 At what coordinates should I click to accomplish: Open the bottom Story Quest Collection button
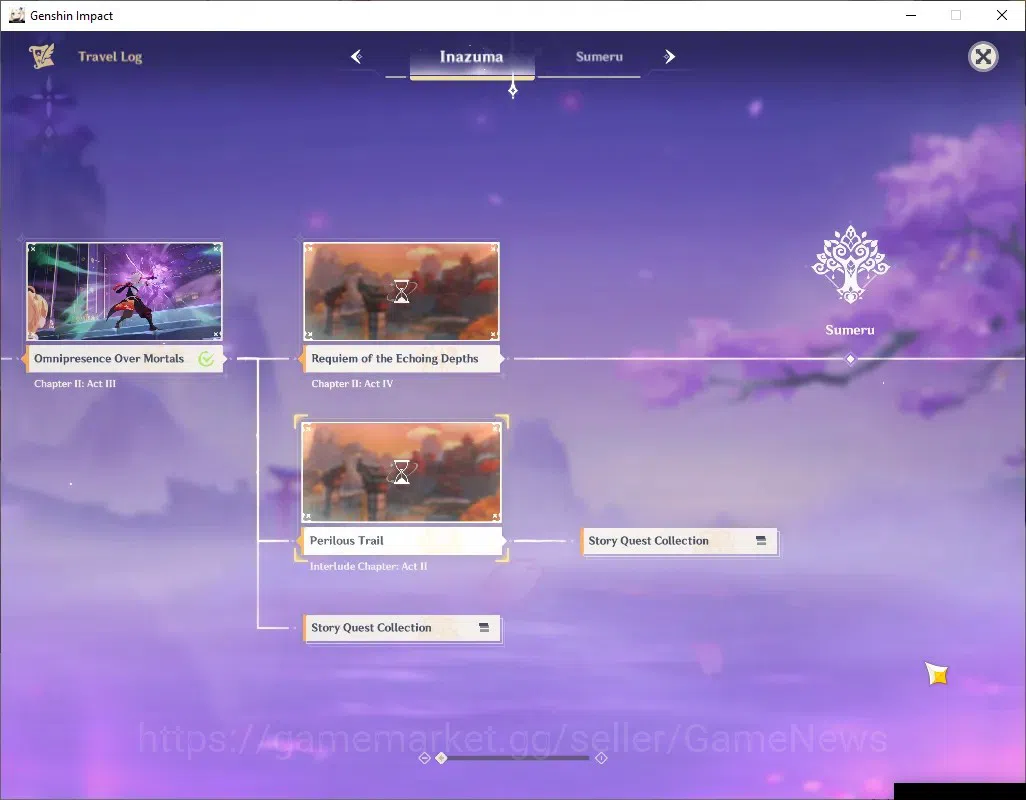tap(402, 628)
